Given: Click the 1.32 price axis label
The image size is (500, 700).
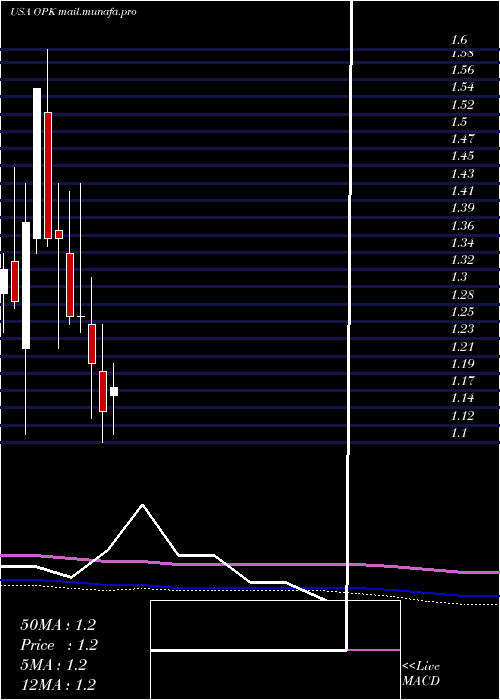Looking at the screenshot, I should coord(462,260).
